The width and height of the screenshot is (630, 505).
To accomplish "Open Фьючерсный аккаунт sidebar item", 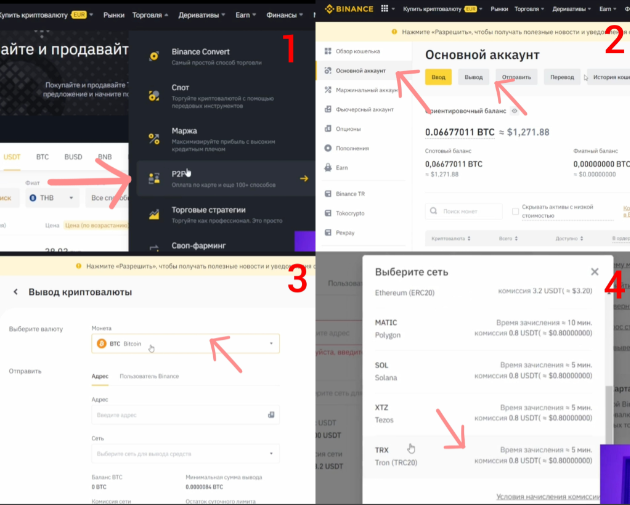I will point(364,109).
